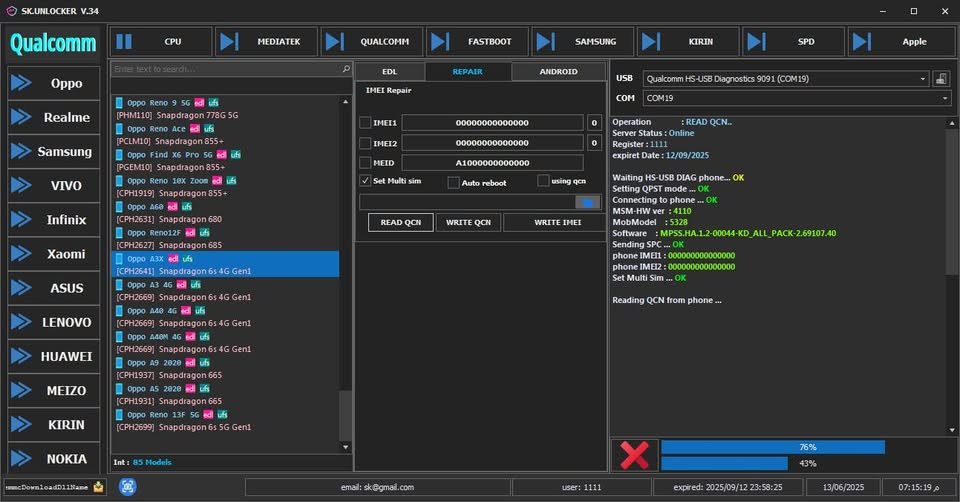Click the red X cancel operation icon
Image resolution: width=960 pixels, height=502 pixels.
coord(634,455)
